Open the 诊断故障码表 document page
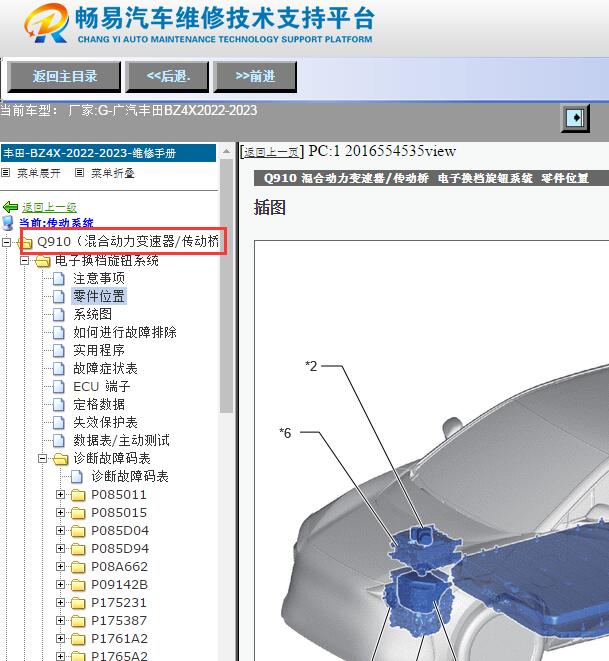The image size is (609, 661). pos(130,476)
